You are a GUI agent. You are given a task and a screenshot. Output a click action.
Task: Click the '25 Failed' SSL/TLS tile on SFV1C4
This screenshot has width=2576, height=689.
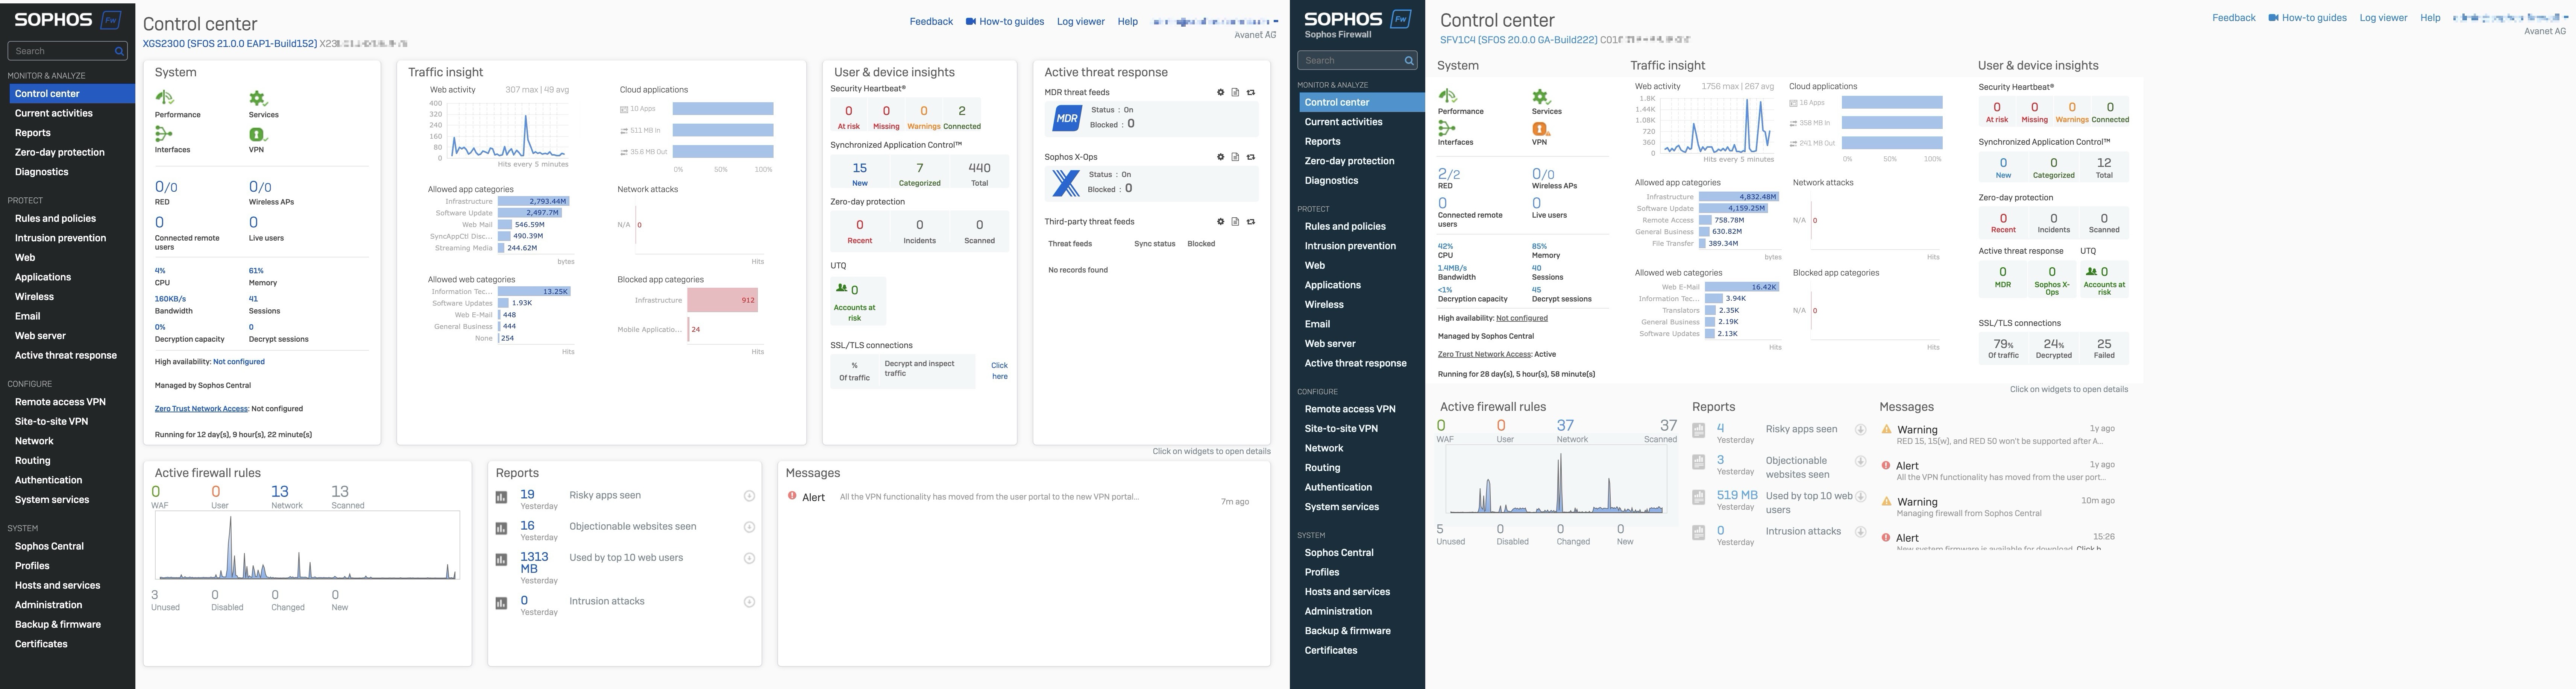coord(2104,348)
